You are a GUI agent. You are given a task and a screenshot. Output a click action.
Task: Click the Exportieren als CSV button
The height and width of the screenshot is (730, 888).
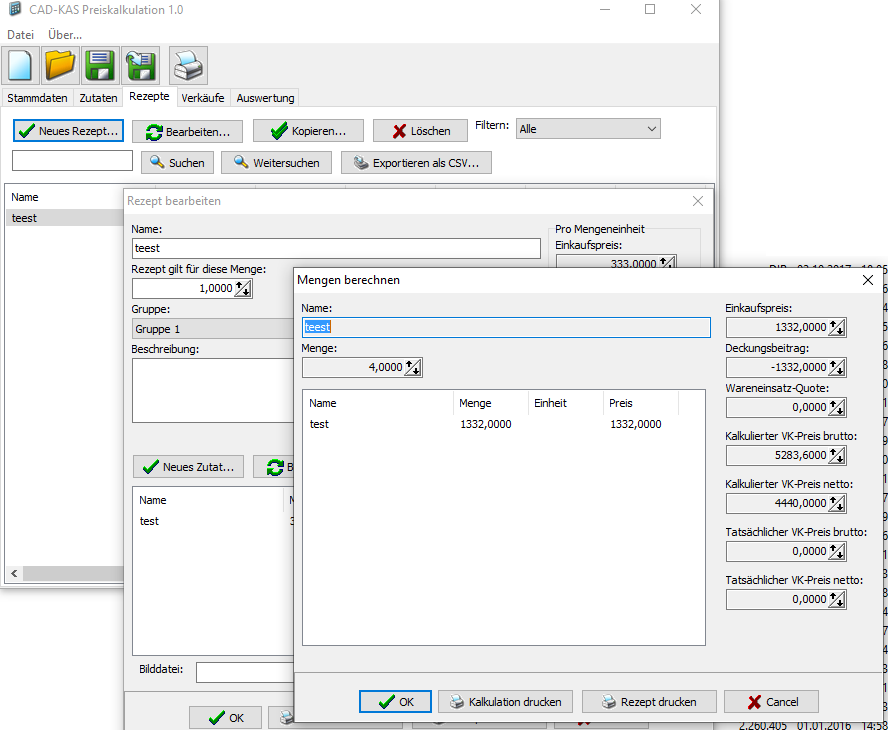tap(416, 163)
